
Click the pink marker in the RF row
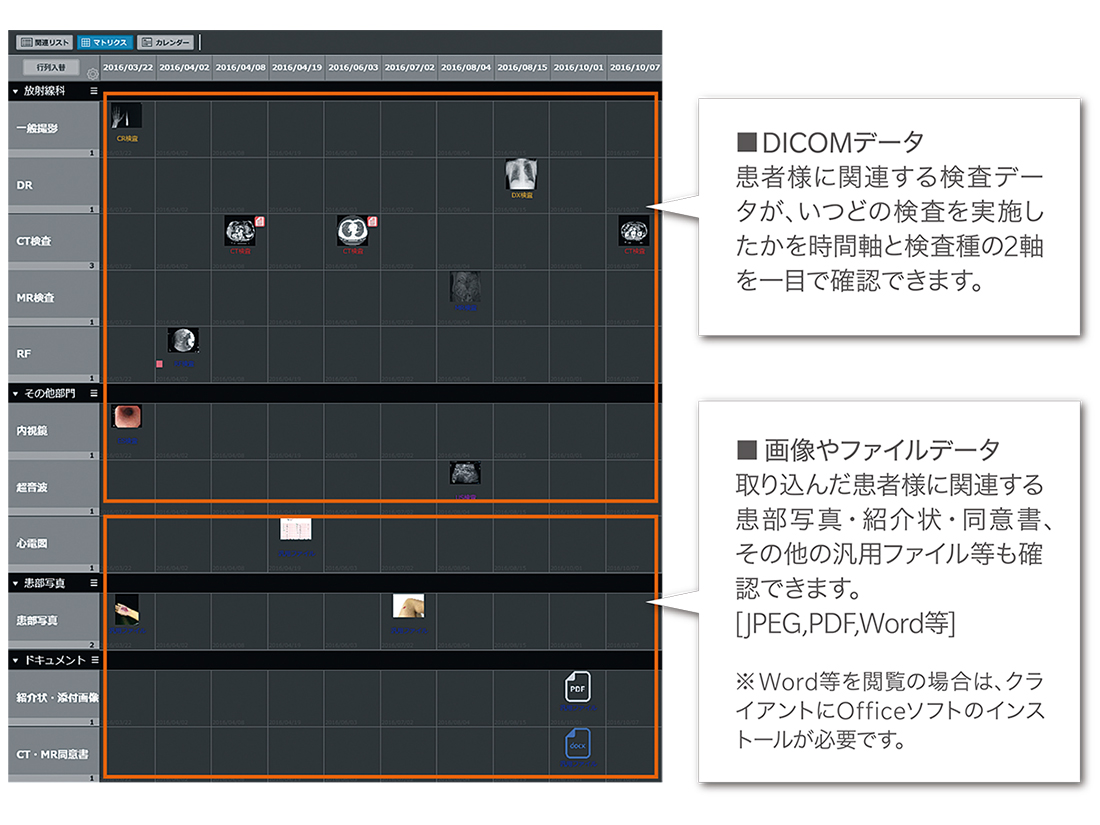[x=159, y=364]
